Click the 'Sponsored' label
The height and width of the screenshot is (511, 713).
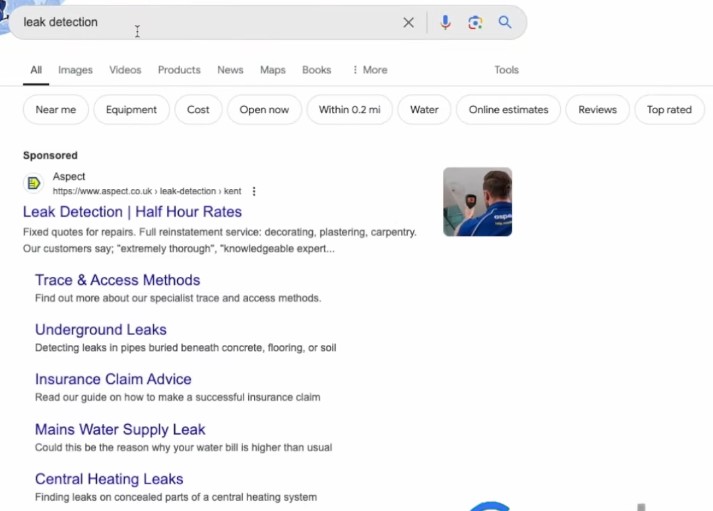(50, 155)
